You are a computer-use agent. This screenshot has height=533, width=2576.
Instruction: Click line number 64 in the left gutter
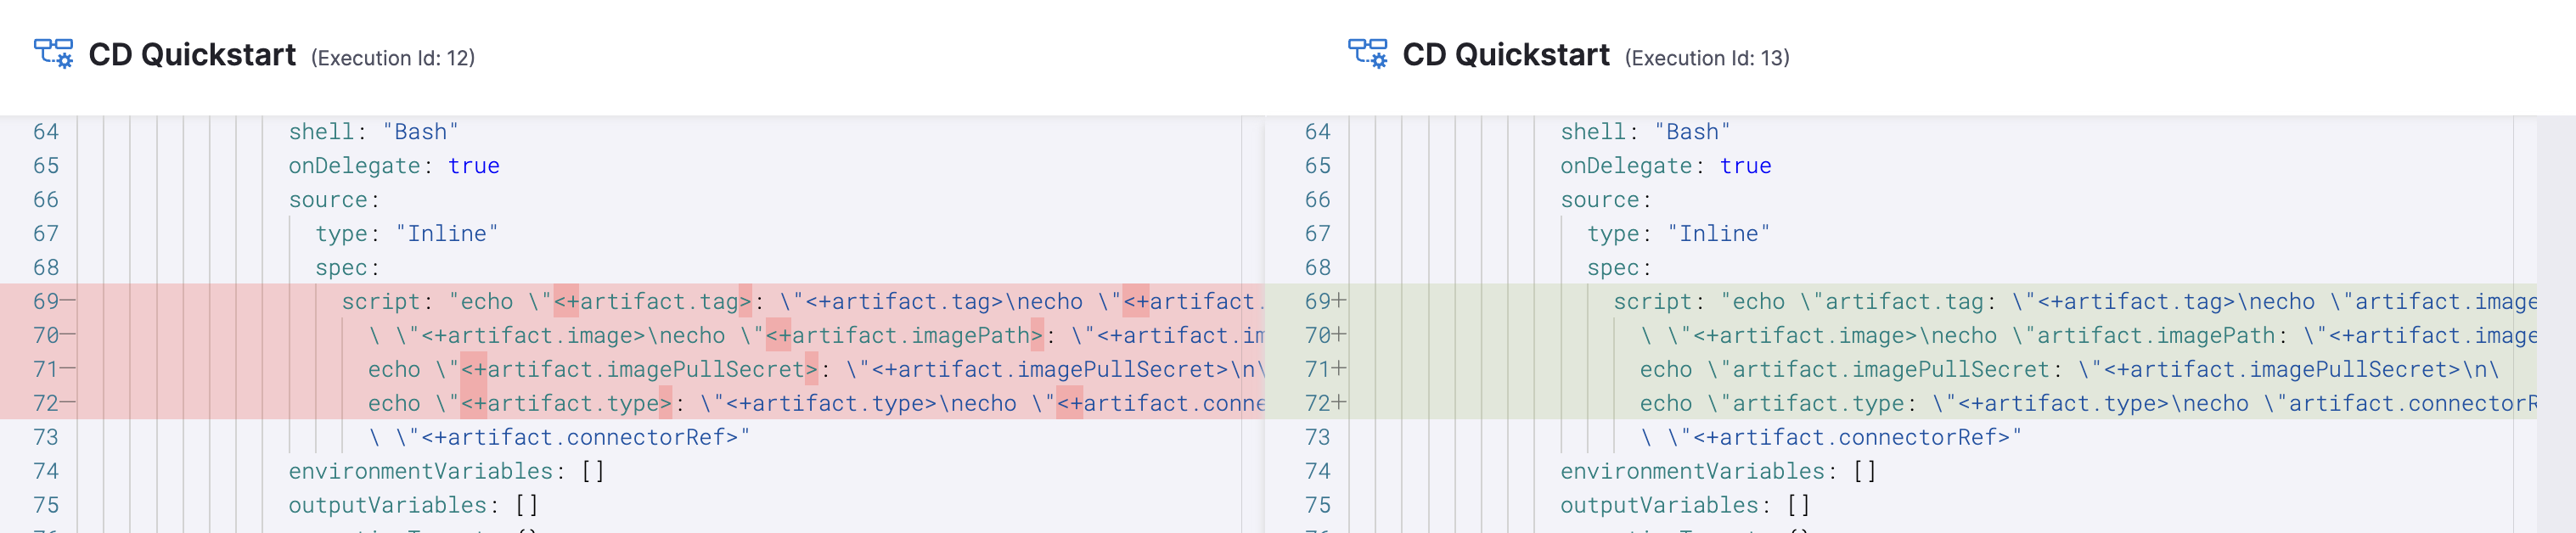pos(46,132)
